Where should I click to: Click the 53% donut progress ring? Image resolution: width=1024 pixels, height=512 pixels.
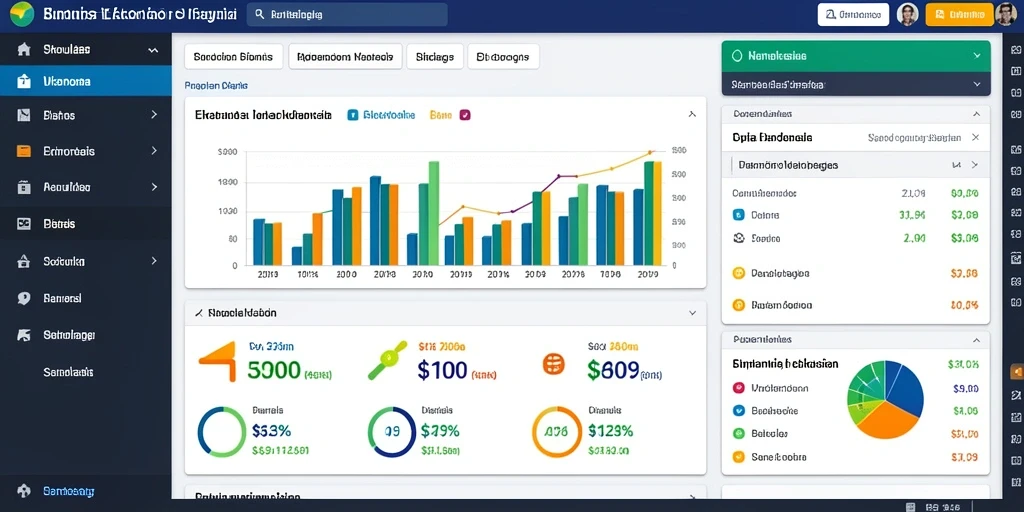222,432
